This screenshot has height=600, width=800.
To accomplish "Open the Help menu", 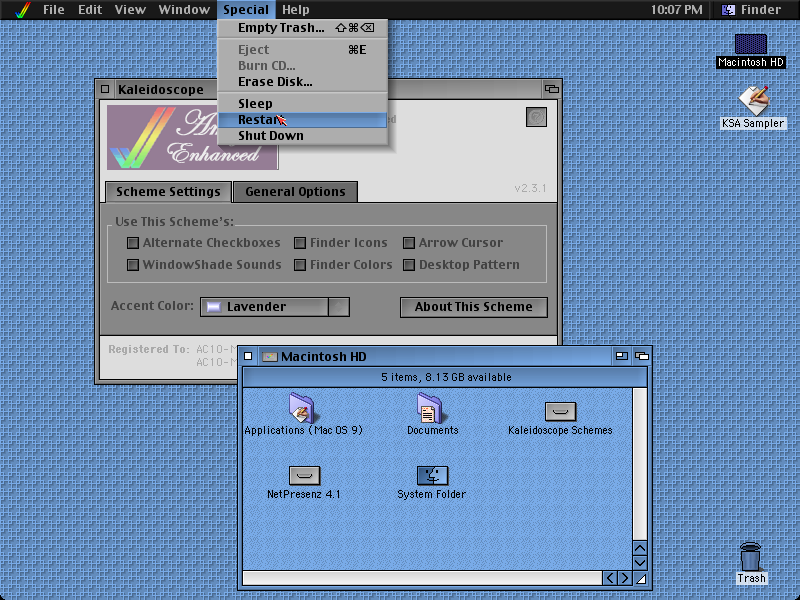I will (295, 10).
